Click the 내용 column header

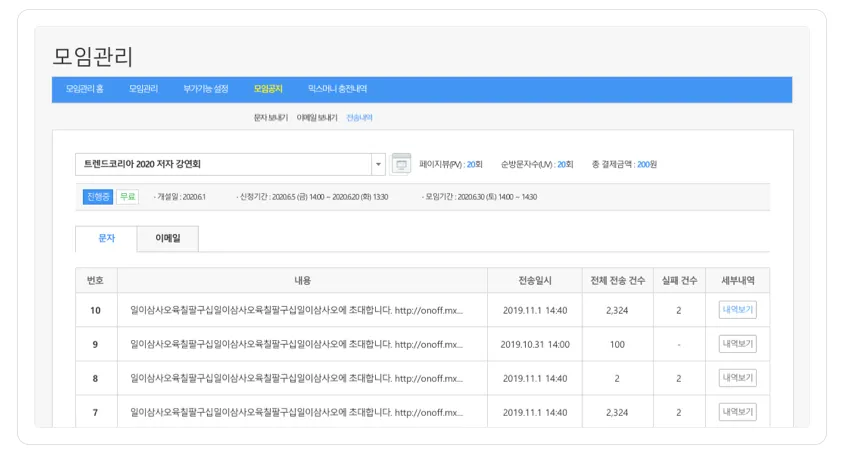(x=302, y=281)
